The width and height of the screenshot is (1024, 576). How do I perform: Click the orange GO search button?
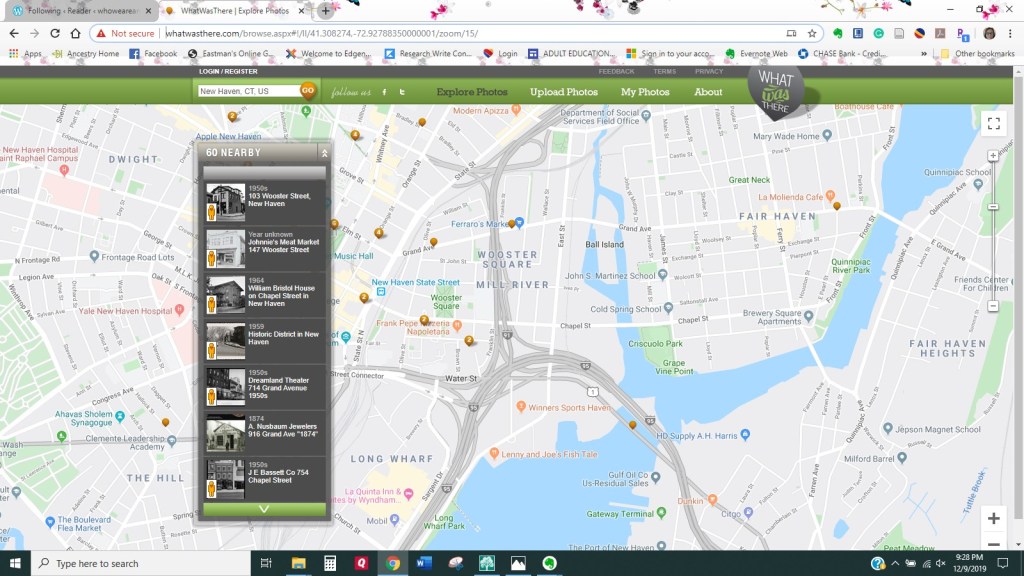308,91
